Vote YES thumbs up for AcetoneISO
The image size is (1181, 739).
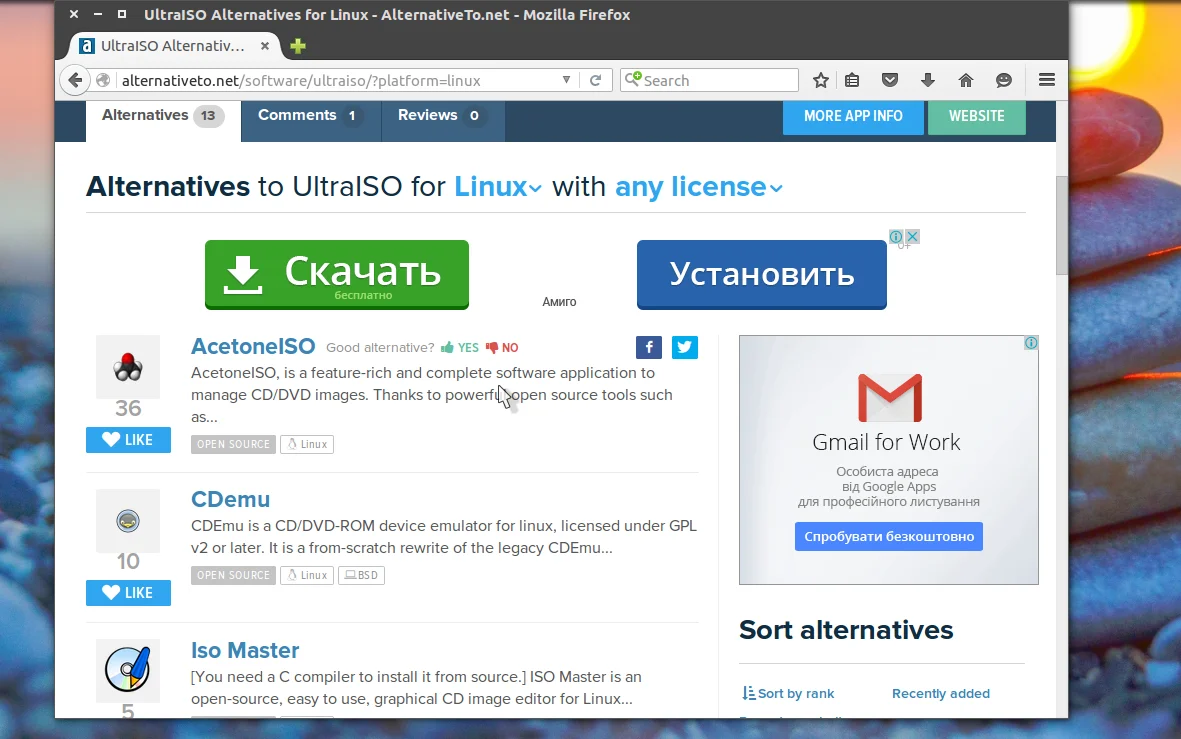click(459, 347)
